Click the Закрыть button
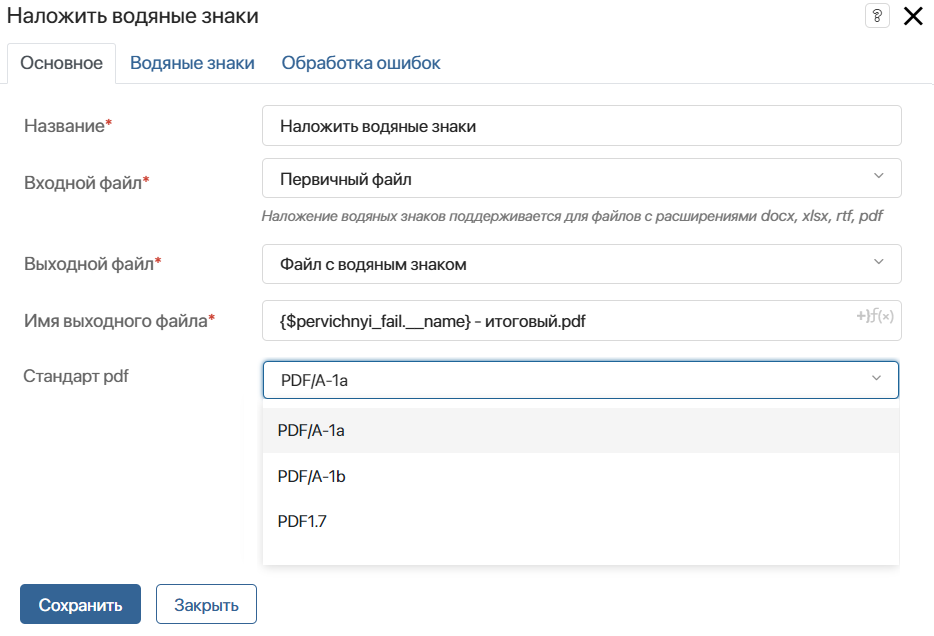 pos(206,604)
